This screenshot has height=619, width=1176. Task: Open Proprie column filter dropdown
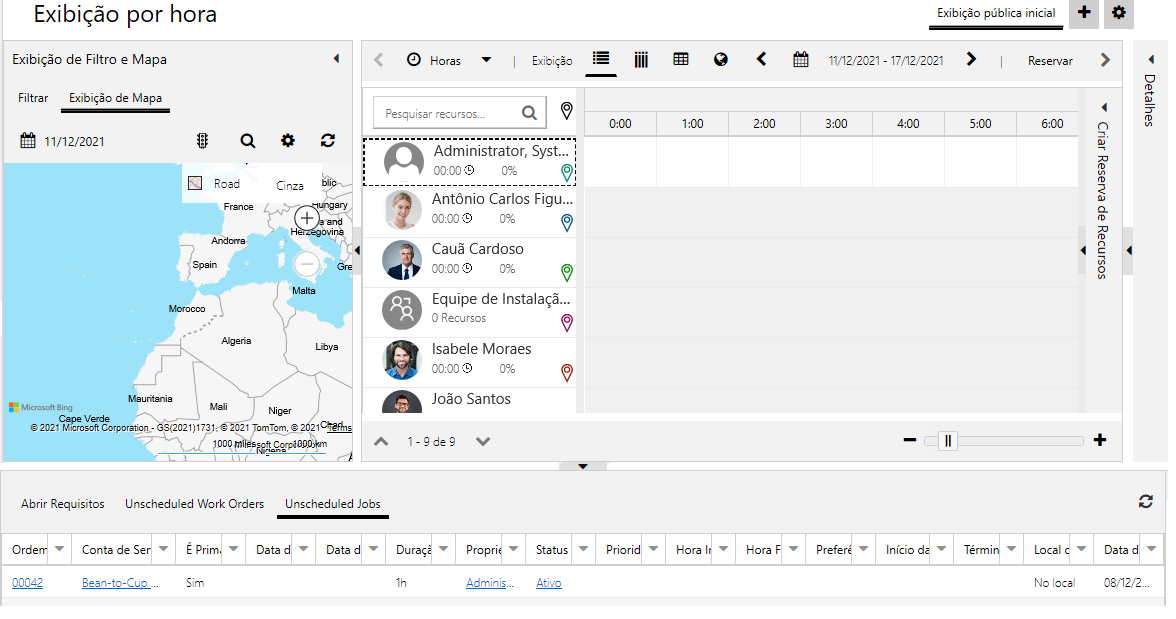pyautogui.click(x=513, y=549)
